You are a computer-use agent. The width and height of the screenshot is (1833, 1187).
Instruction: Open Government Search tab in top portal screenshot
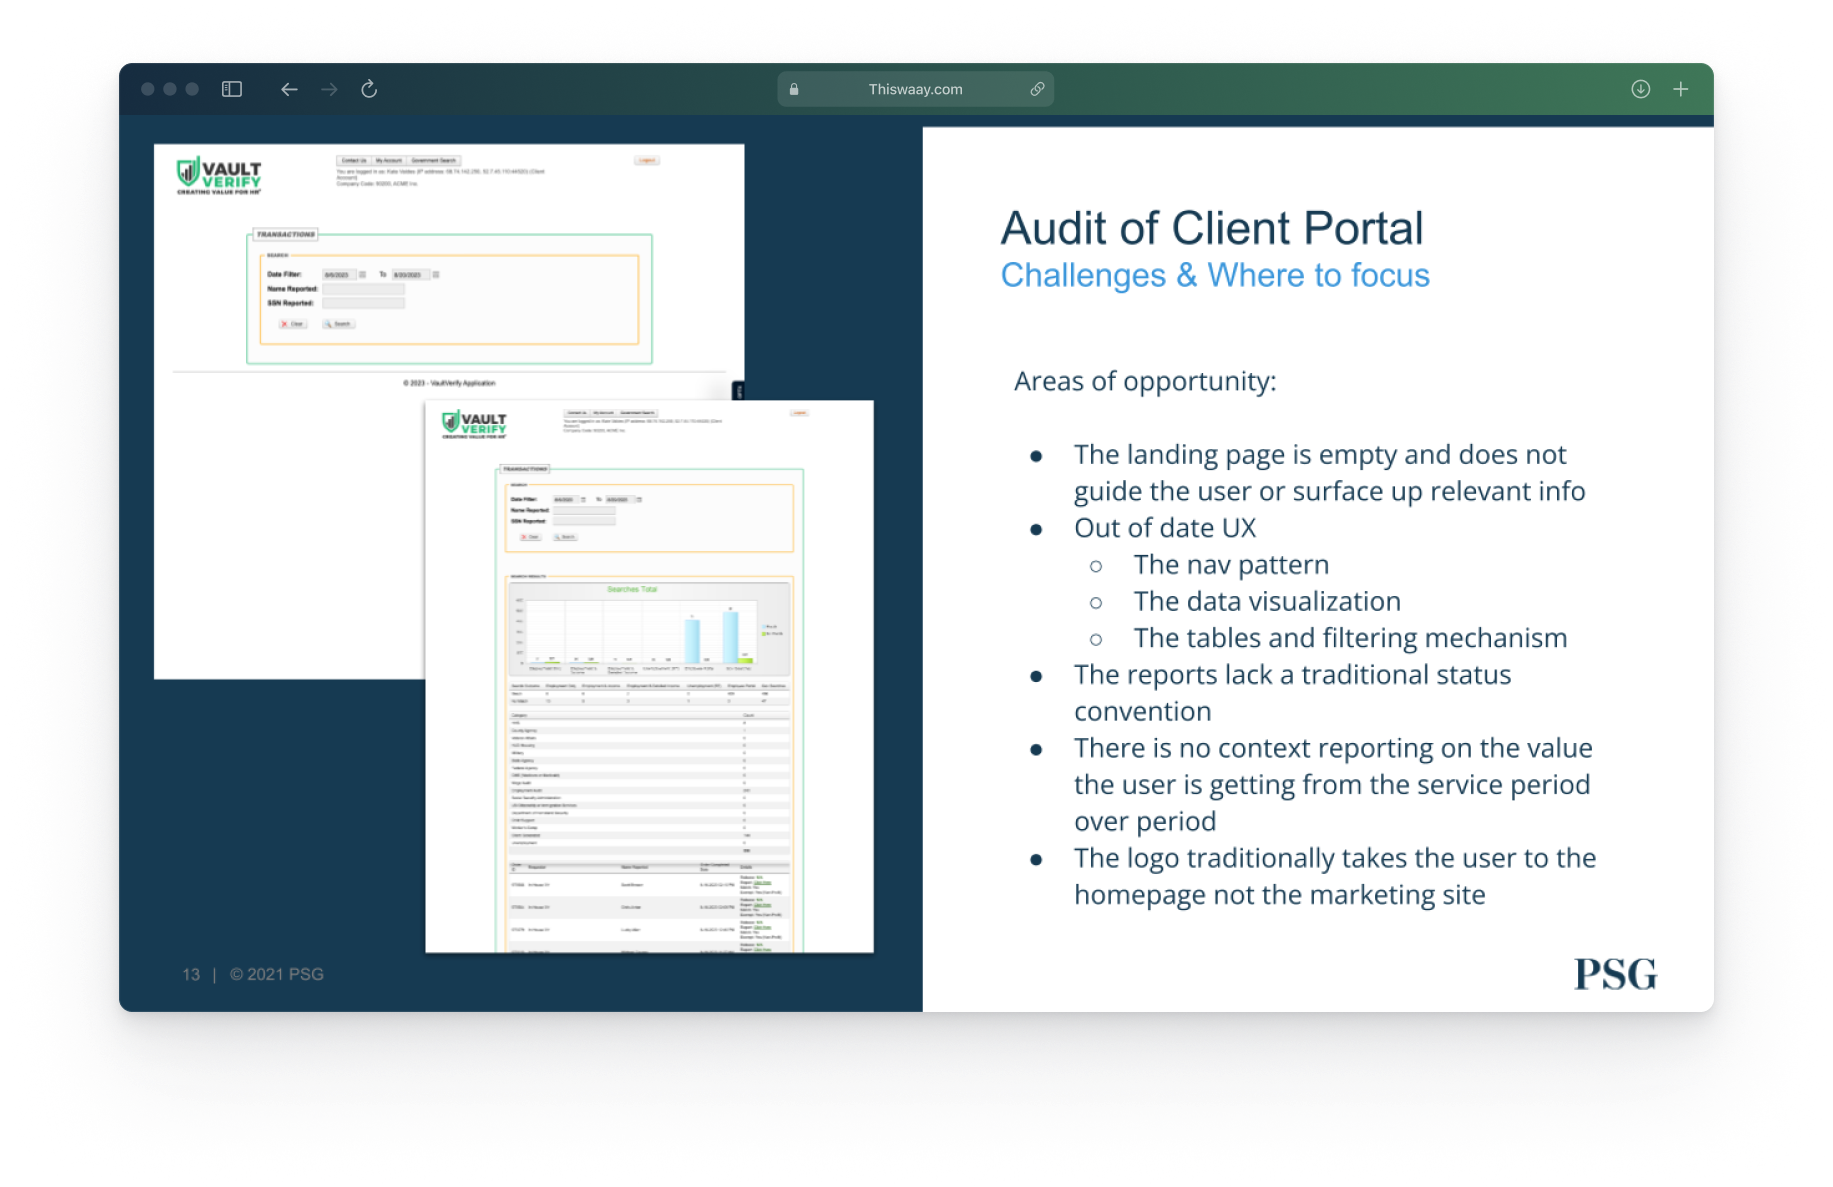[x=433, y=160]
